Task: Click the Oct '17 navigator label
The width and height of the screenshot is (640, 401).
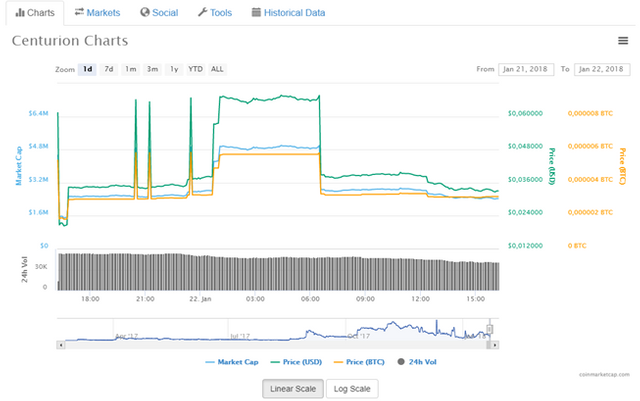Action: pyautogui.click(x=359, y=336)
